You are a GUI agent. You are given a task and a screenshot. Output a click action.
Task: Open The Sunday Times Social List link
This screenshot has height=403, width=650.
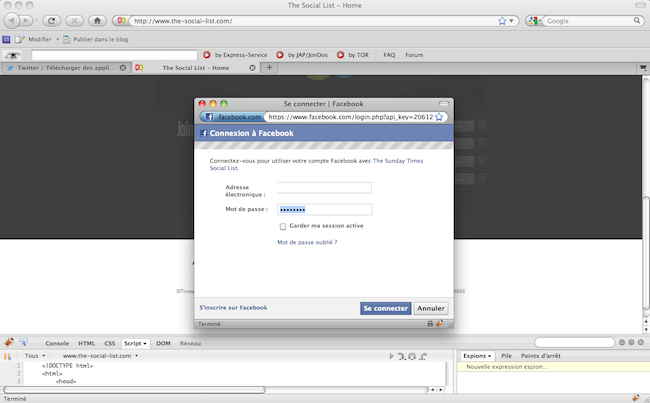[x=316, y=164]
